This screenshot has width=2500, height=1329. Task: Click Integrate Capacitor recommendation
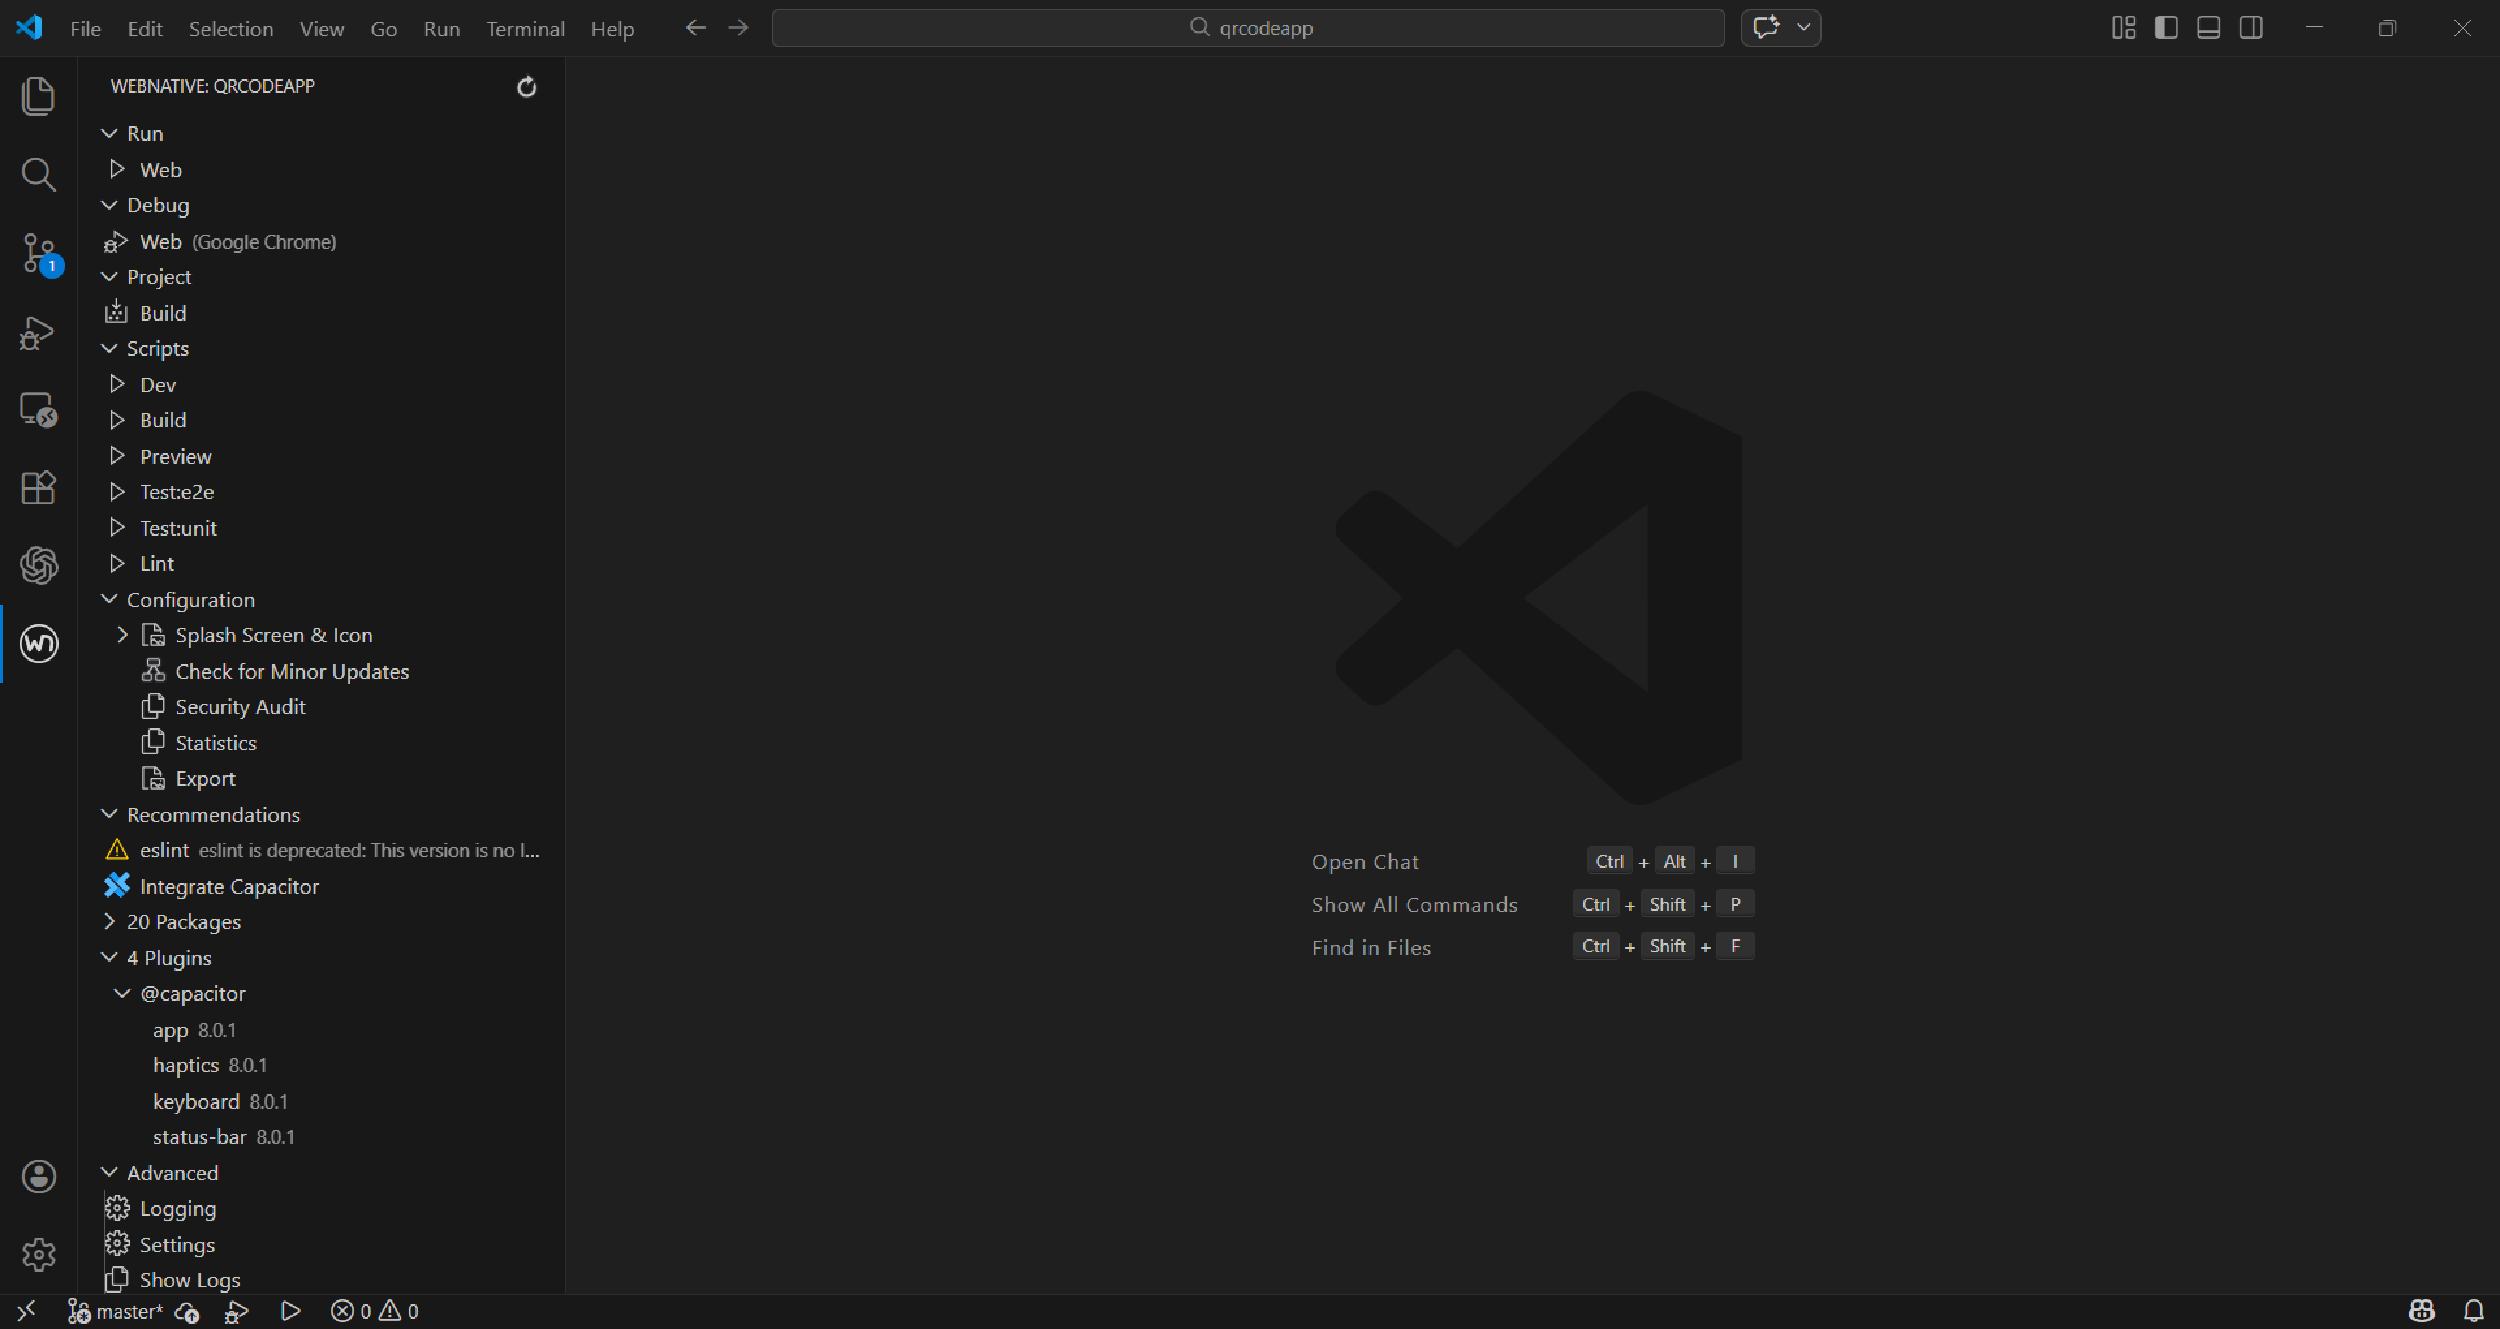click(x=322, y=886)
